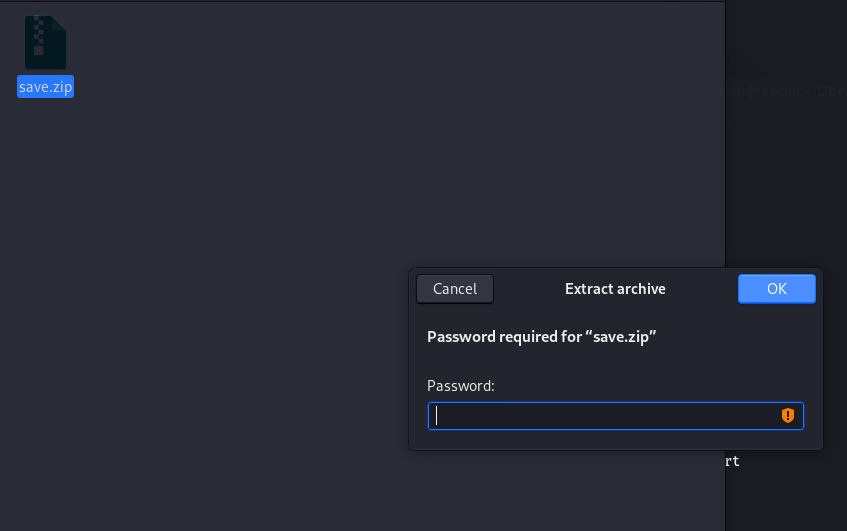Click the highlighted save.zip filename label
This screenshot has width=847, height=531.
(x=45, y=86)
